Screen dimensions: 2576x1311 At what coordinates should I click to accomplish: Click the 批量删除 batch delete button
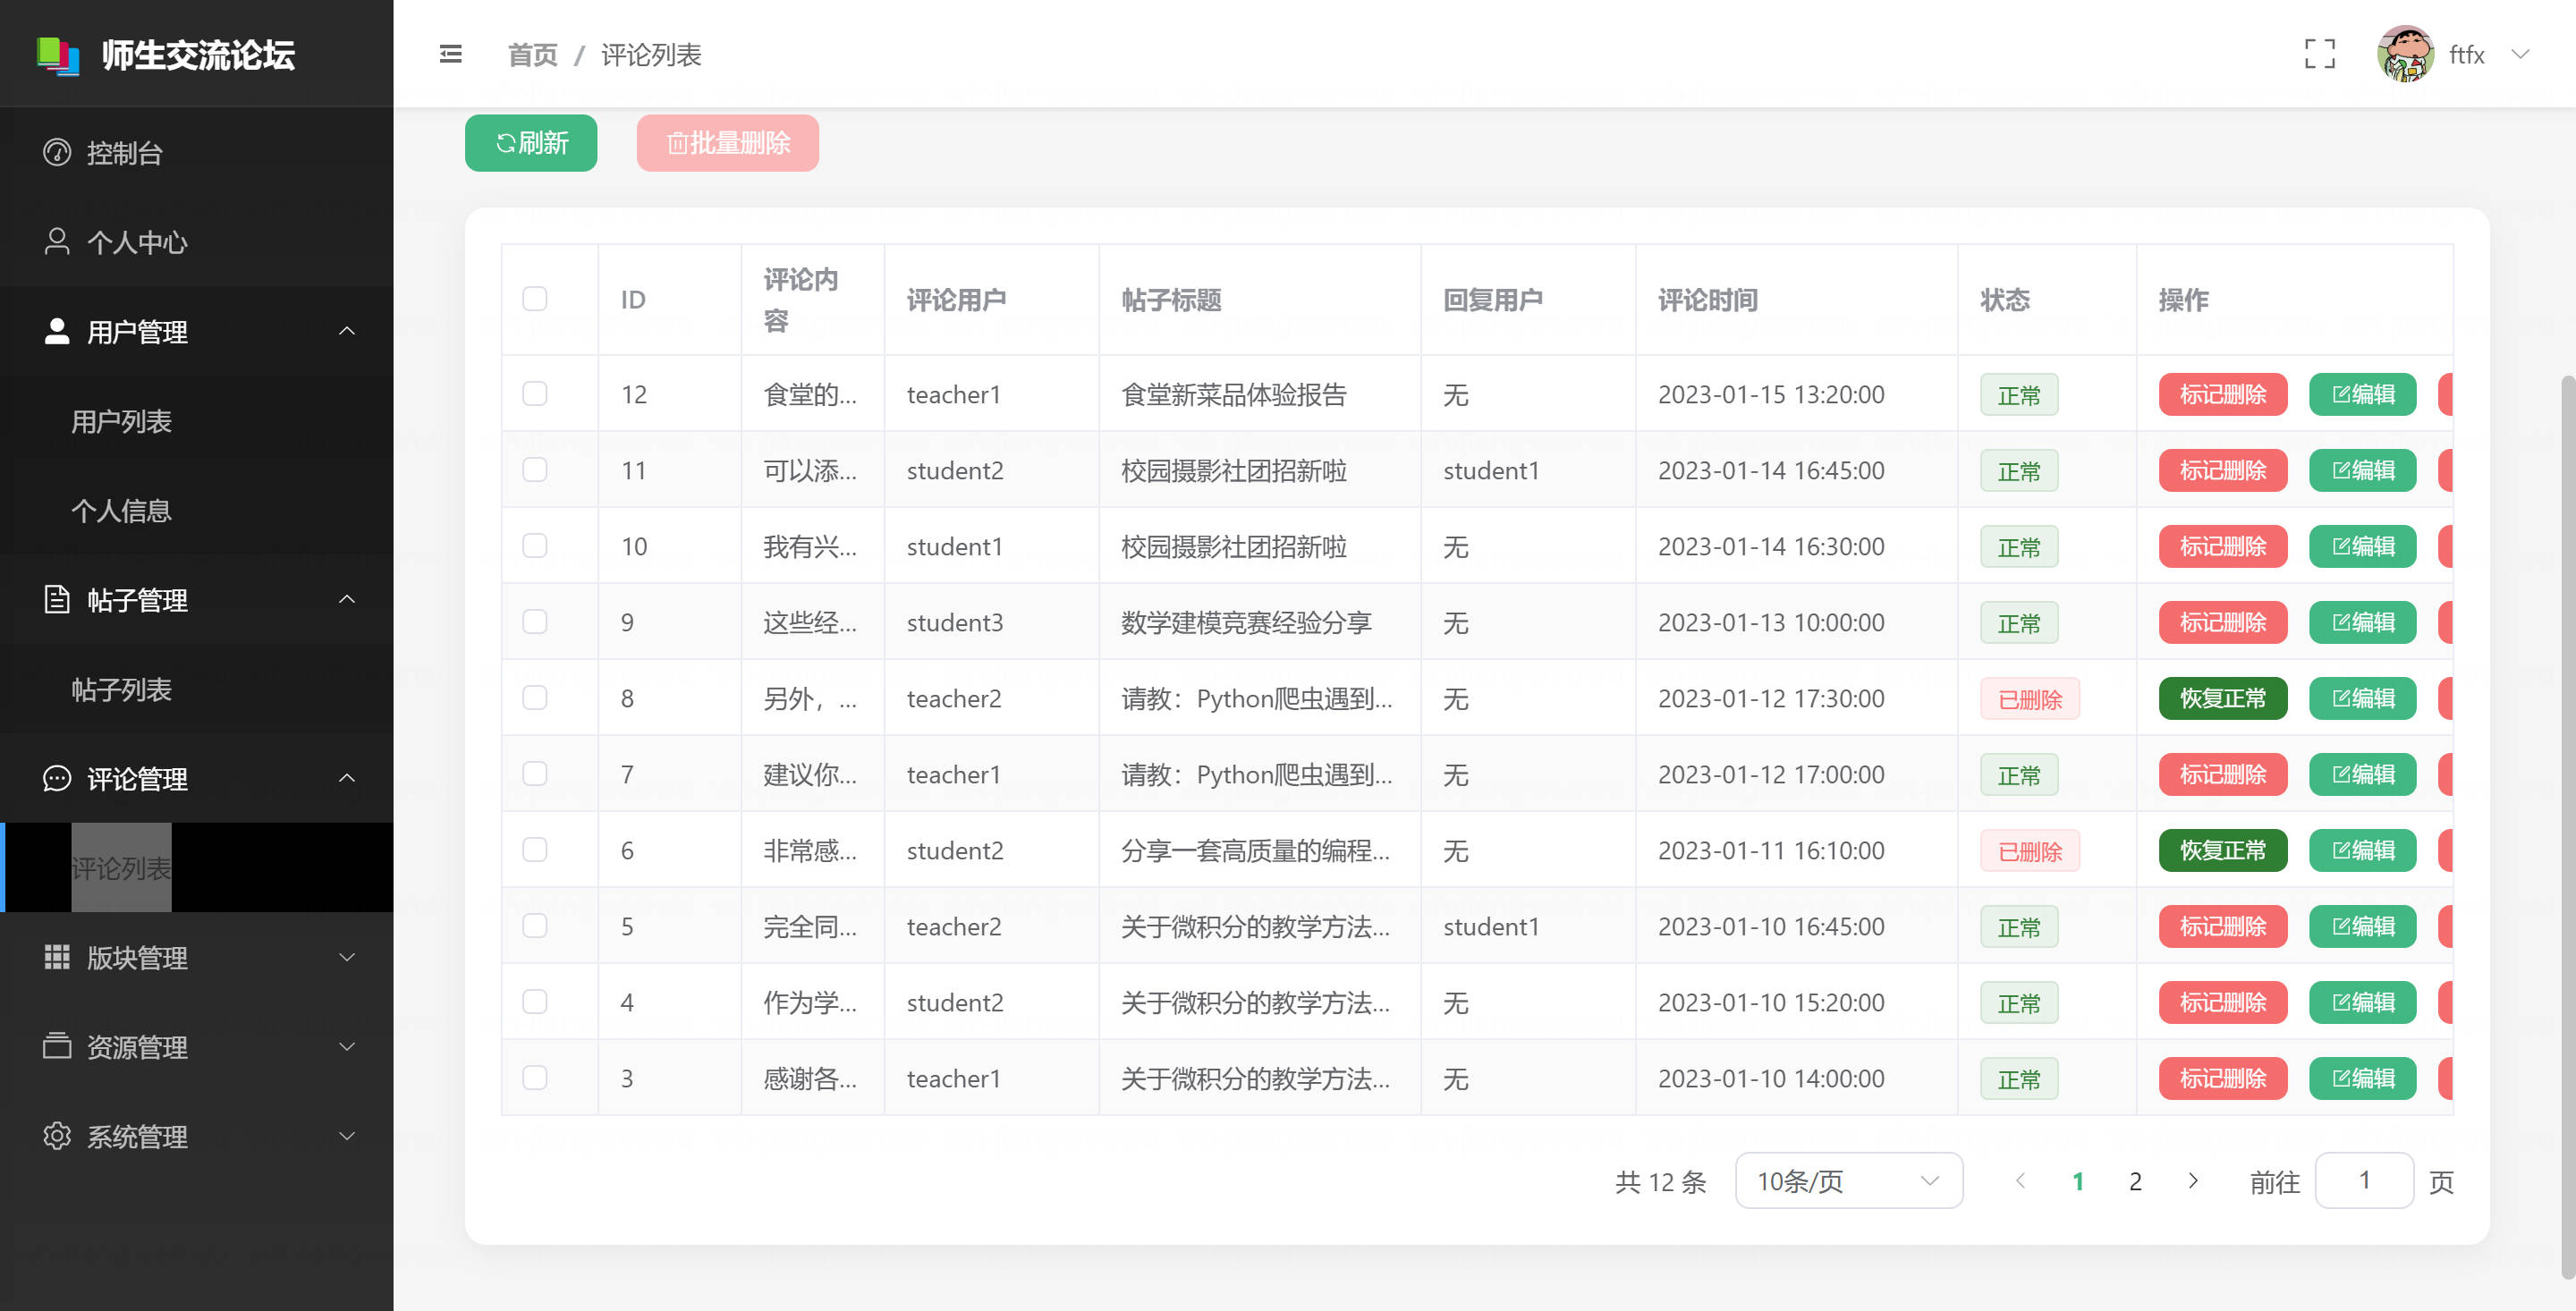pos(727,143)
